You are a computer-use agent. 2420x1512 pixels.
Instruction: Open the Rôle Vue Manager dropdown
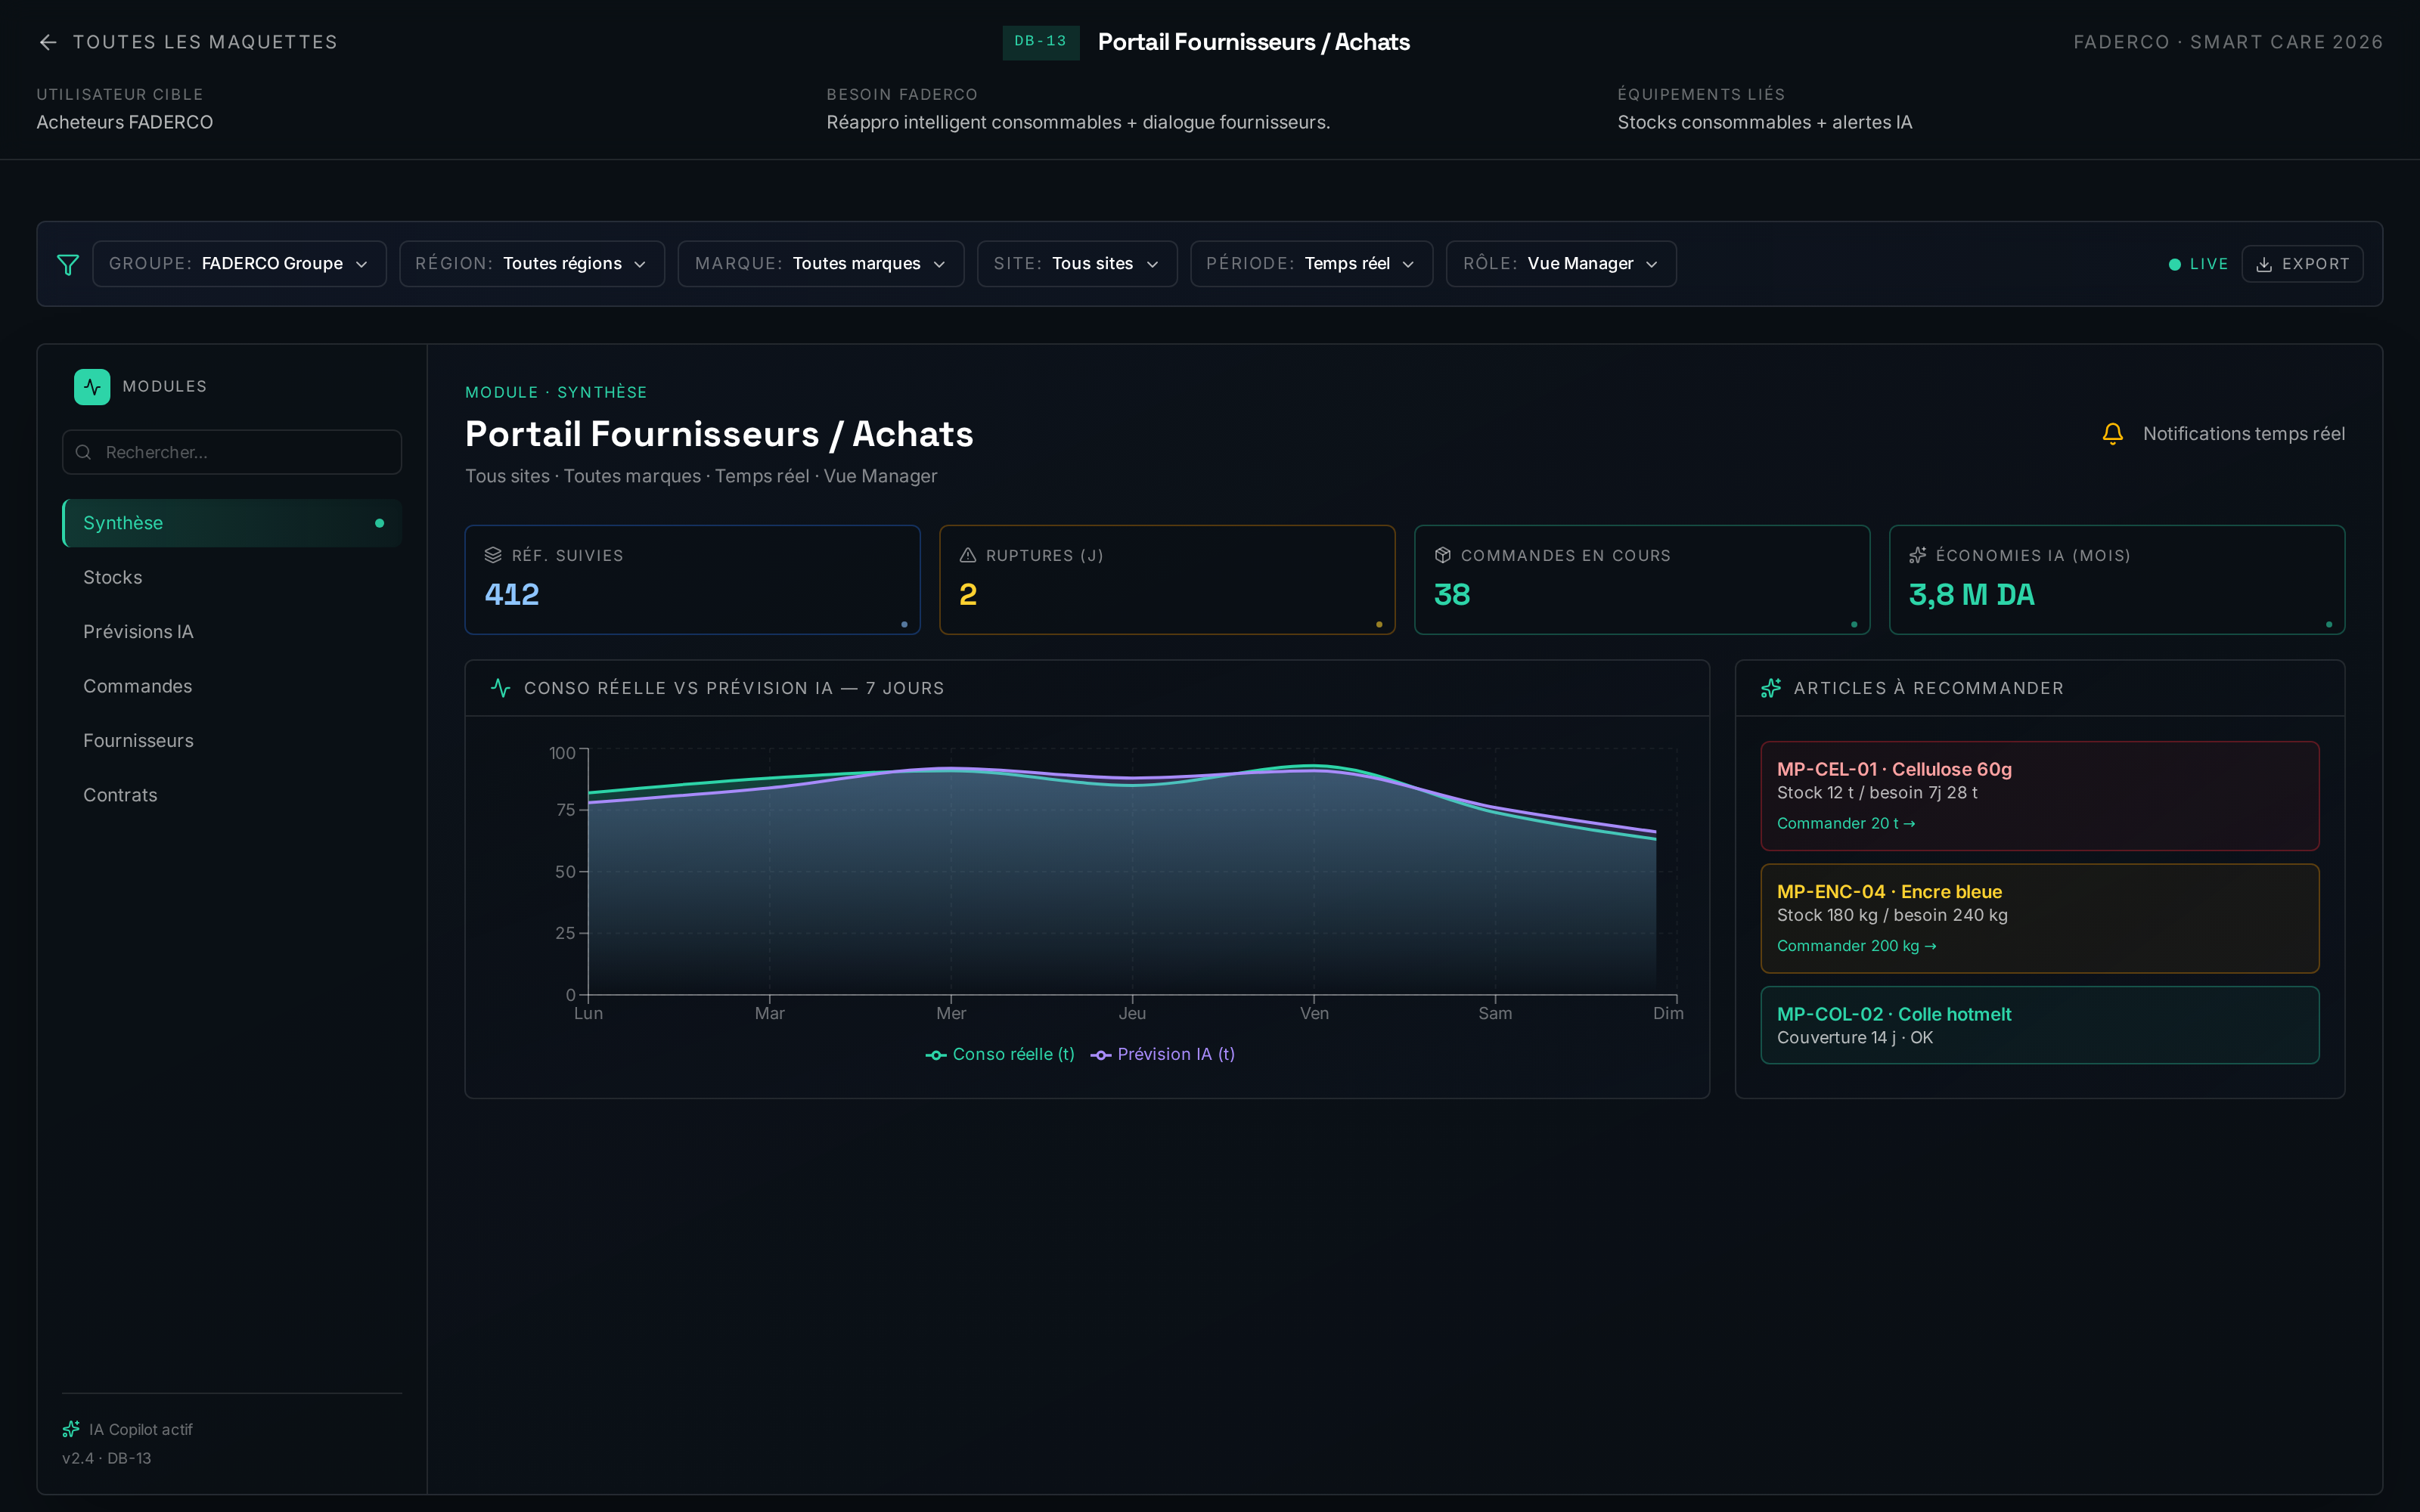[x=1561, y=264]
